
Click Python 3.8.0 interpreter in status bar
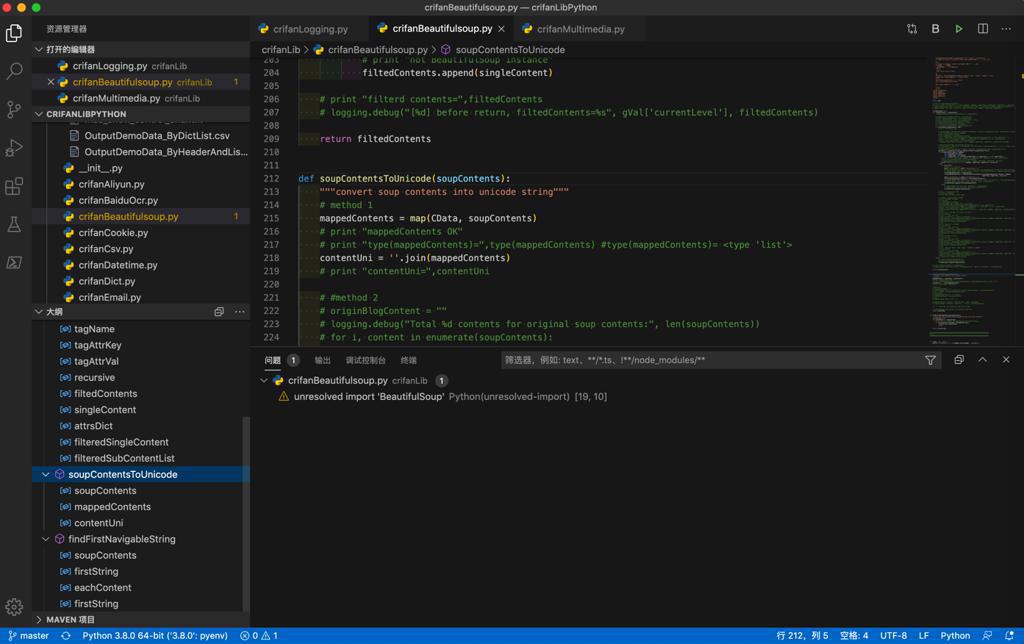tap(154, 635)
